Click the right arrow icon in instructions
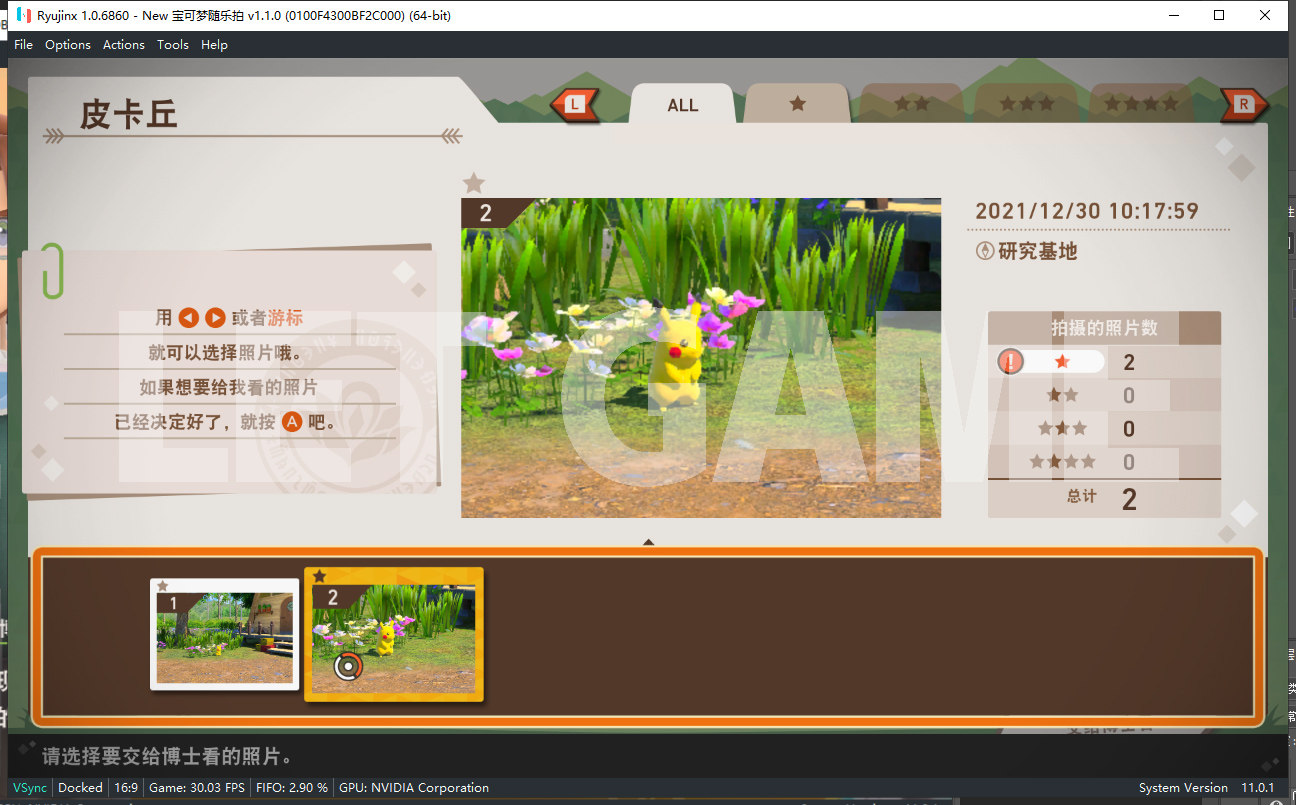Image resolution: width=1296 pixels, height=805 pixels. [x=215, y=318]
